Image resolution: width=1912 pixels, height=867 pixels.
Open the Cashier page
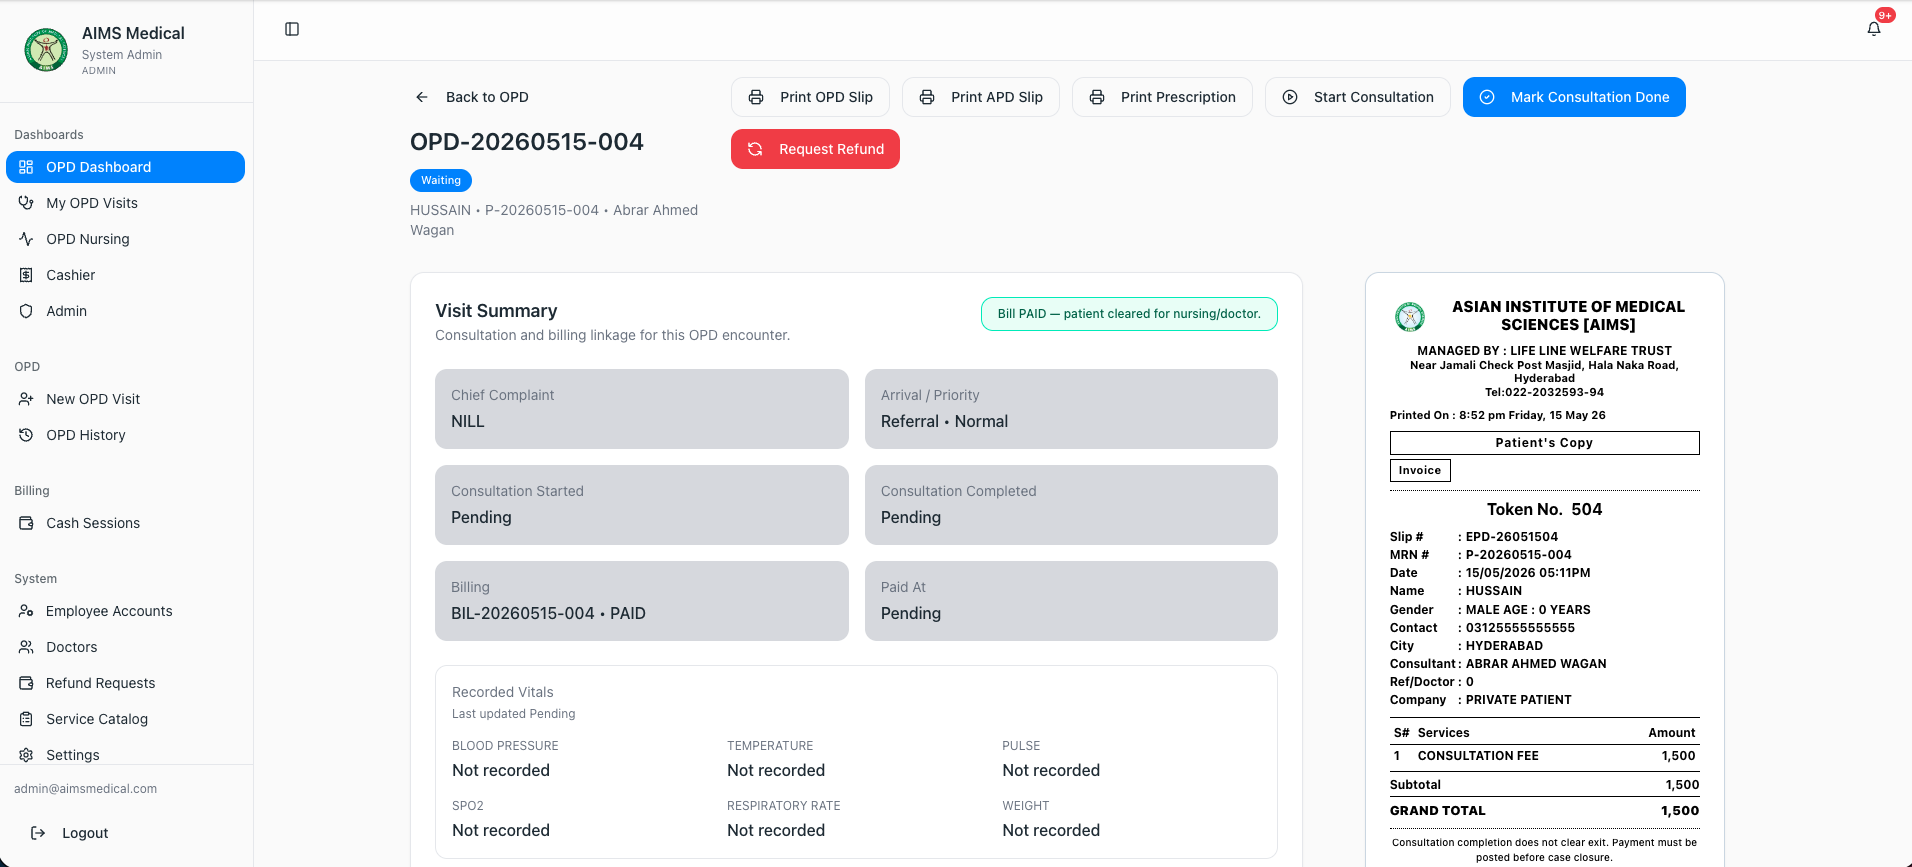tap(125, 275)
